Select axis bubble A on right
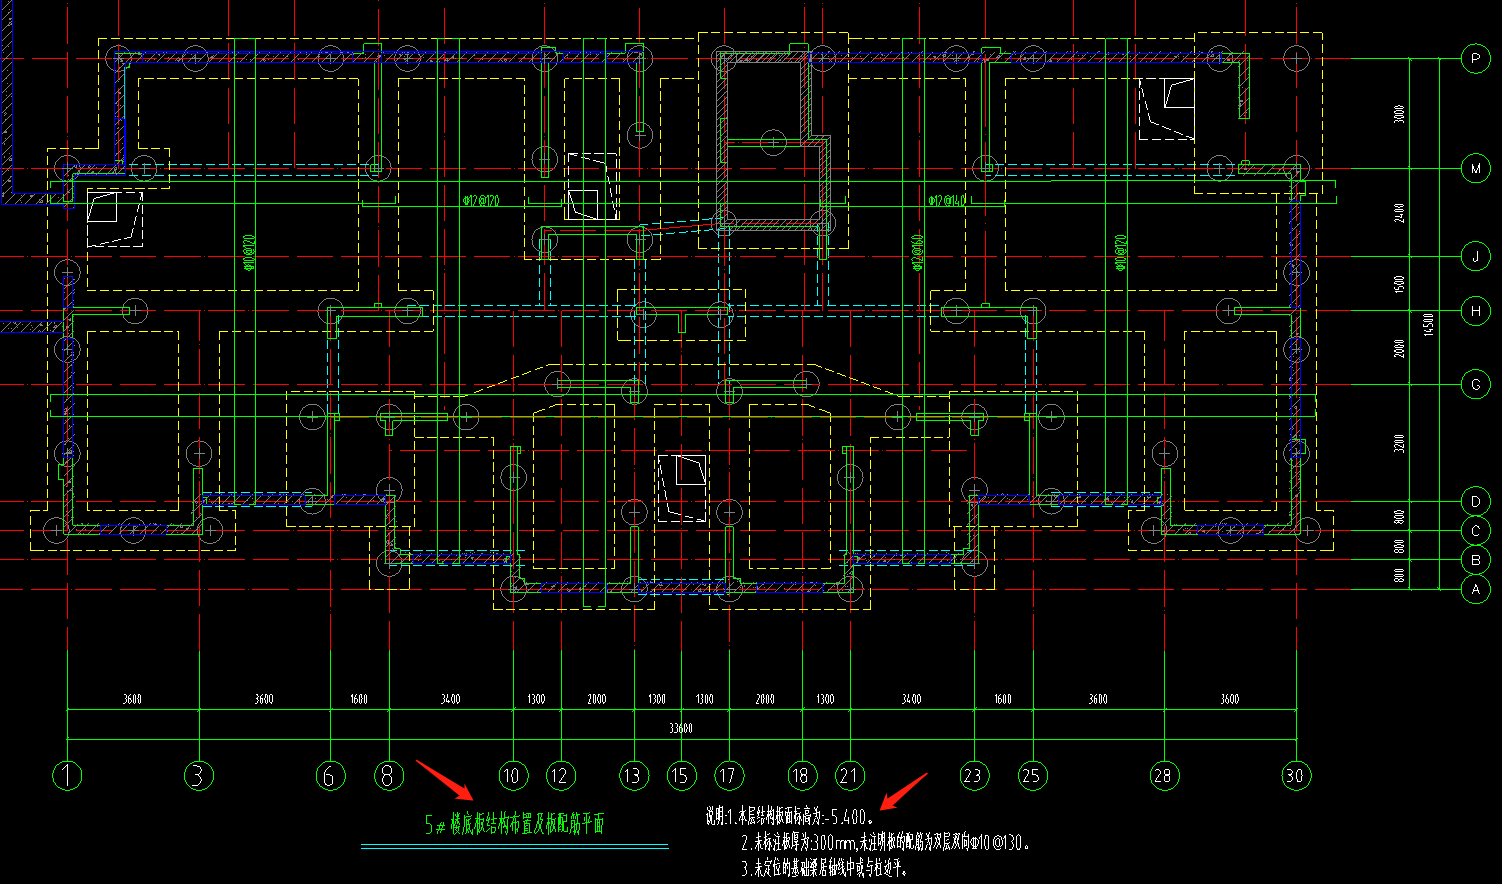This screenshot has height=884, width=1502. [x=1476, y=590]
